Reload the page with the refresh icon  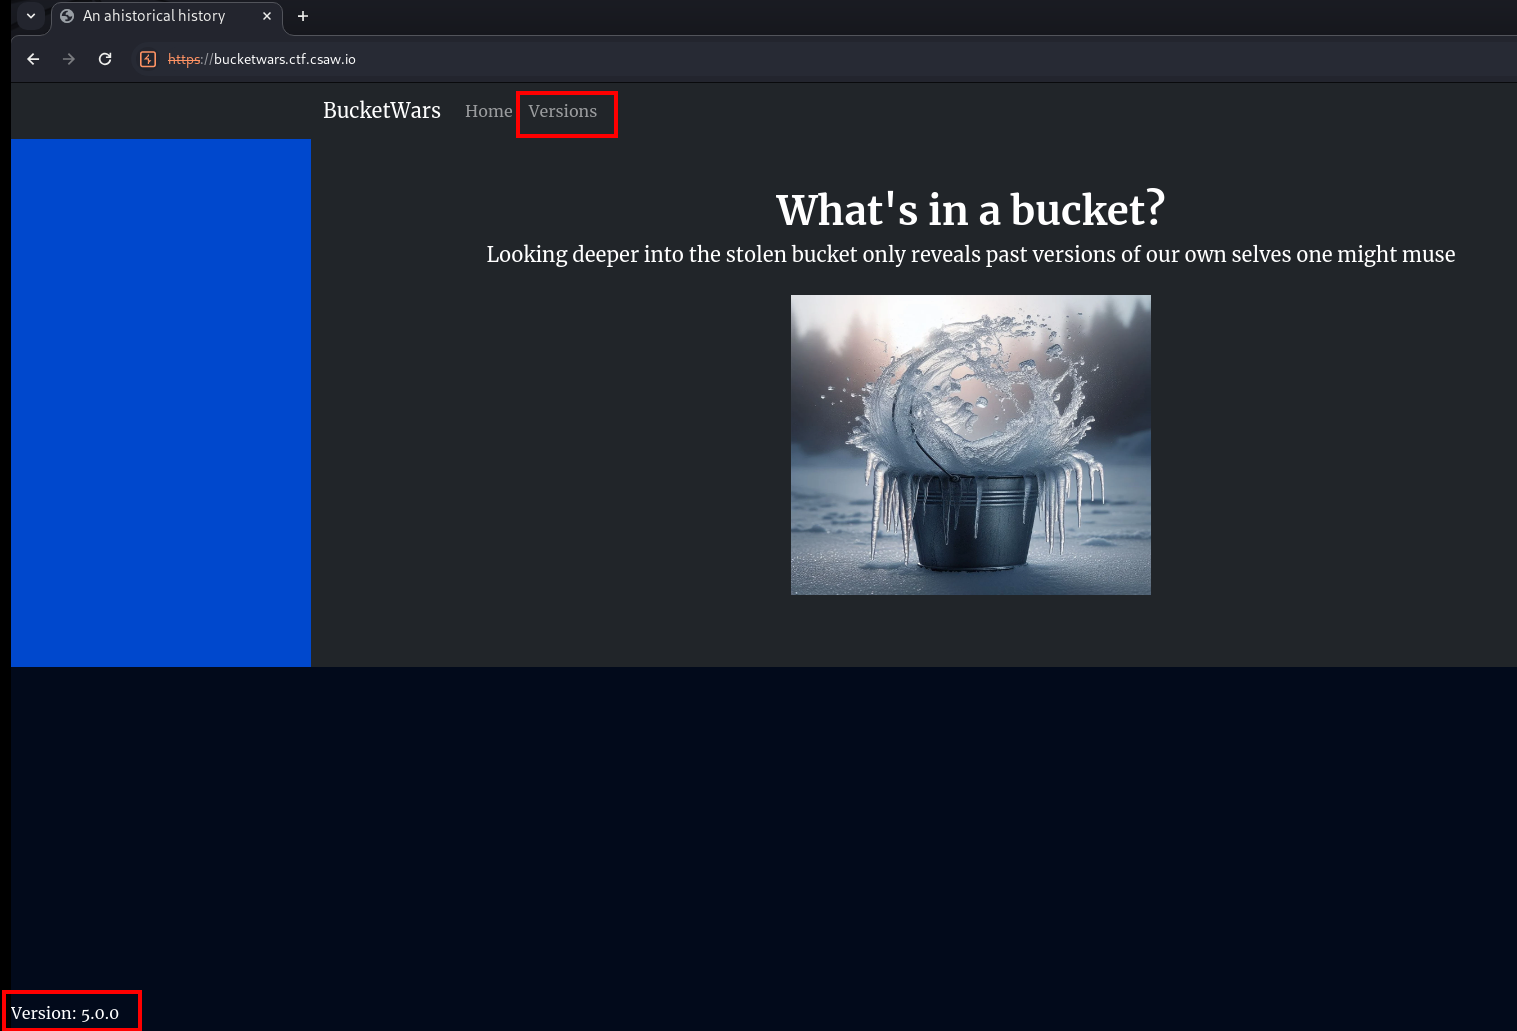tap(105, 59)
